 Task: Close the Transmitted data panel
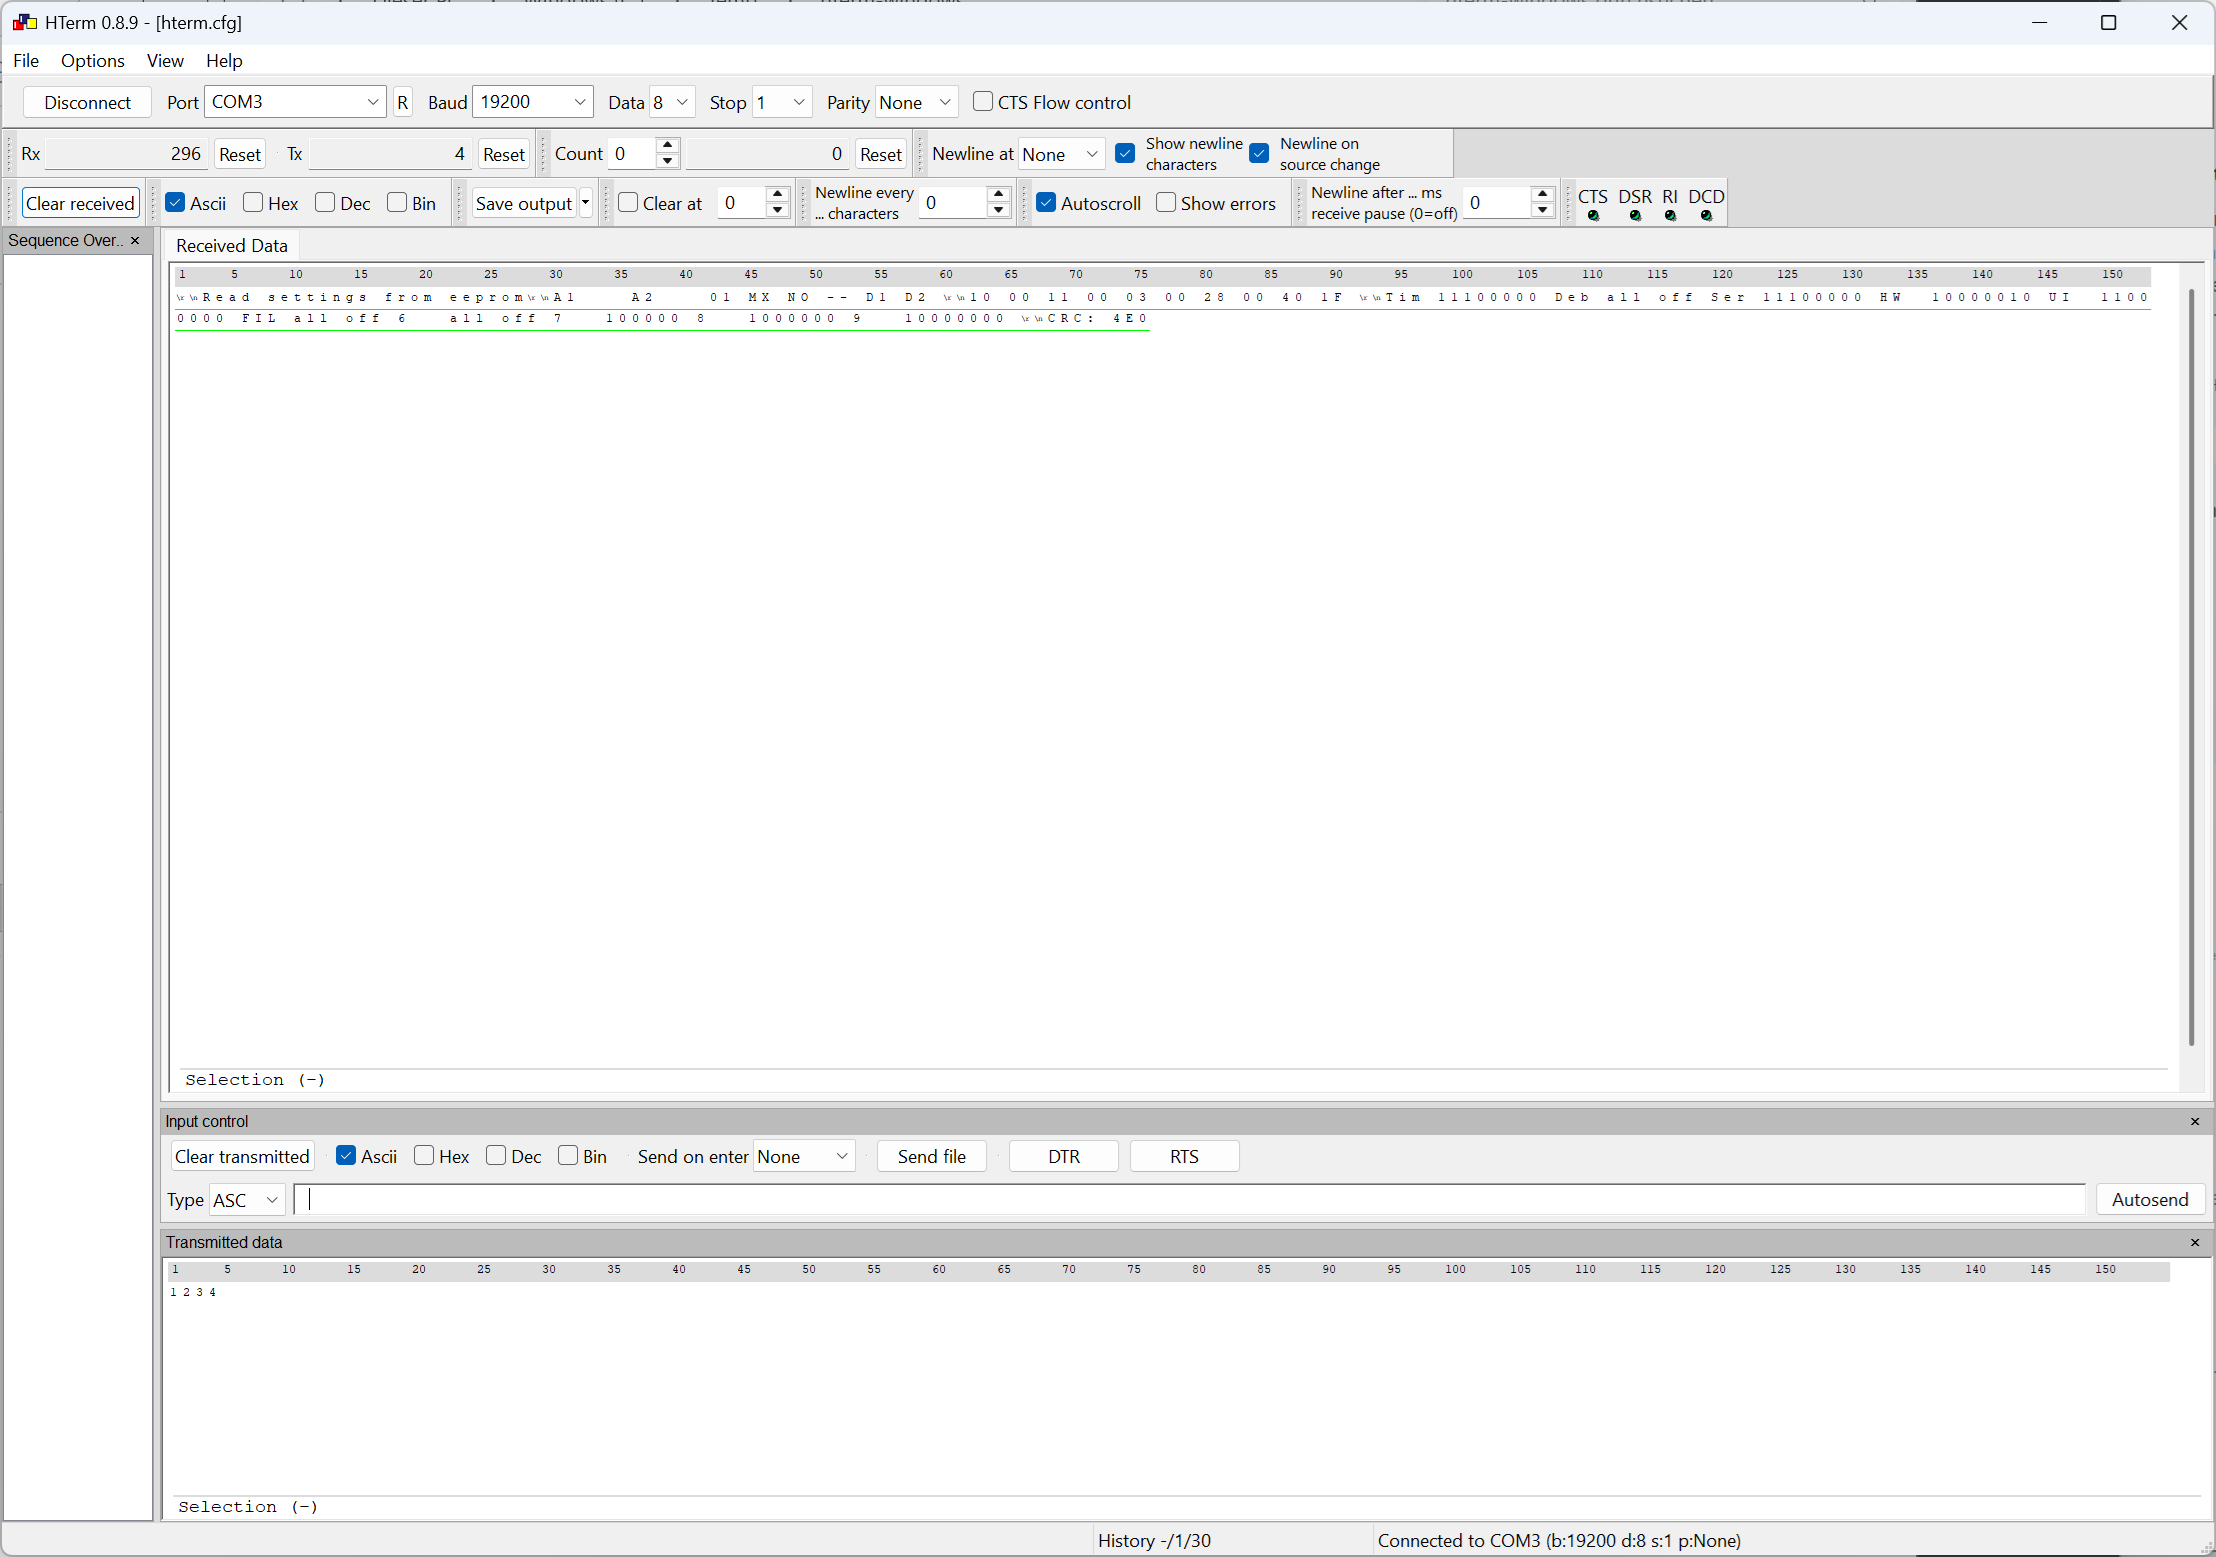pyautogui.click(x=2195, y=1243)
